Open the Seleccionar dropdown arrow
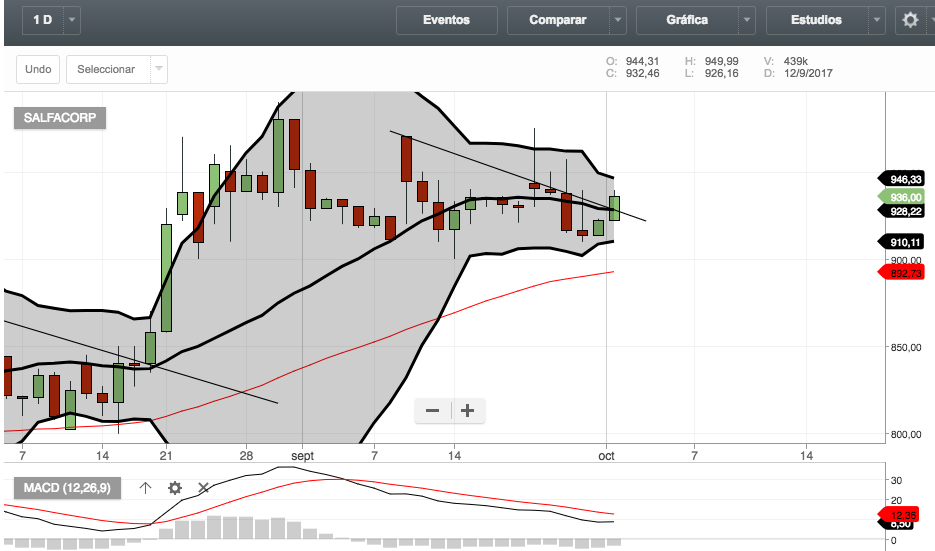This screenshot has width=935, height=551. pos(159,69)
